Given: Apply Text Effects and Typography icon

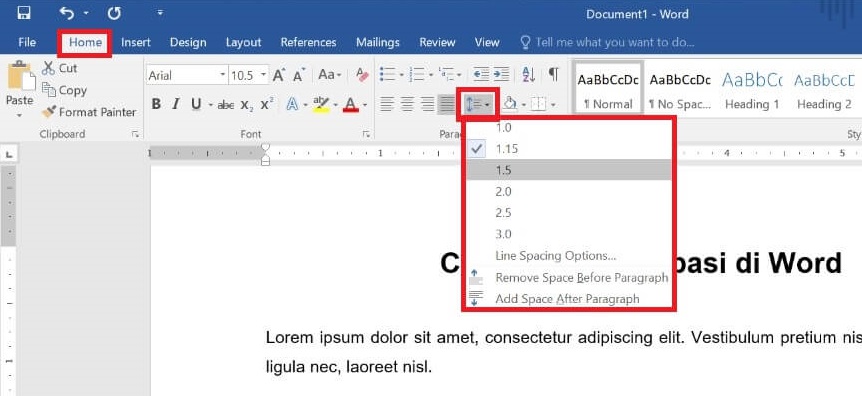Looking at the screenshot, I should pyautogui.click(x=292, y=104).
